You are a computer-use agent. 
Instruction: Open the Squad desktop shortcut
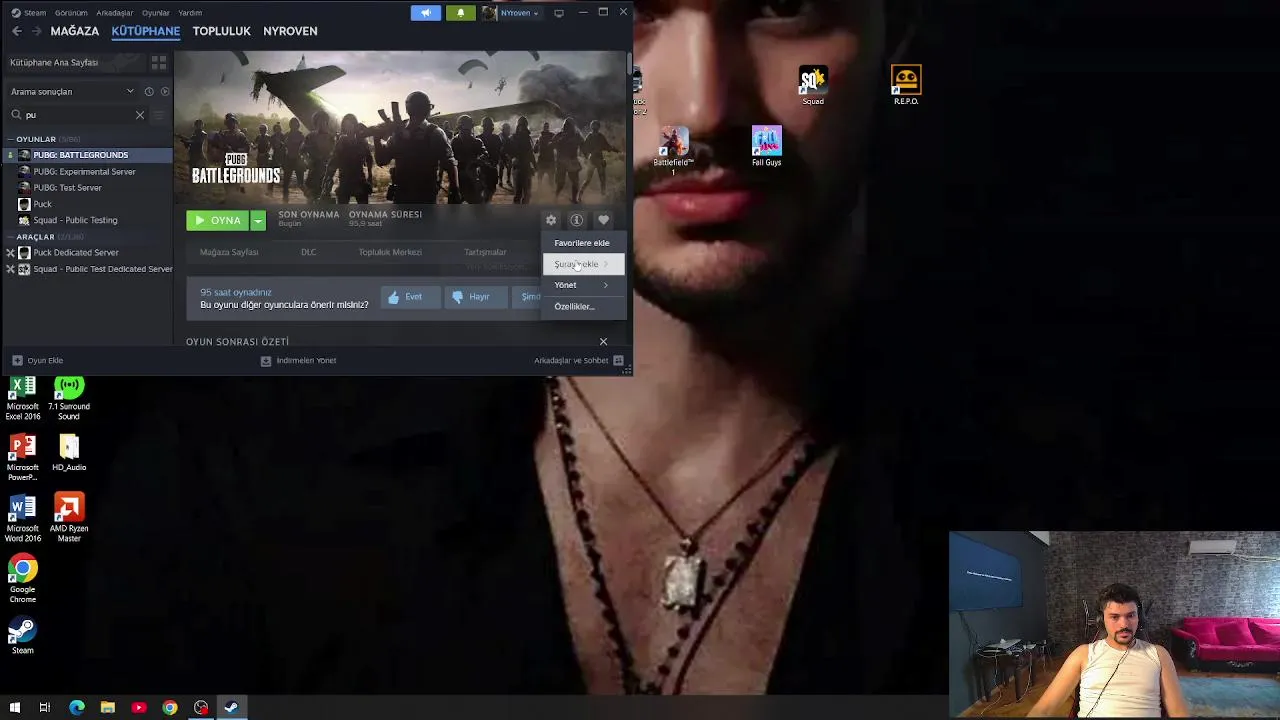(x=813, y=86)
